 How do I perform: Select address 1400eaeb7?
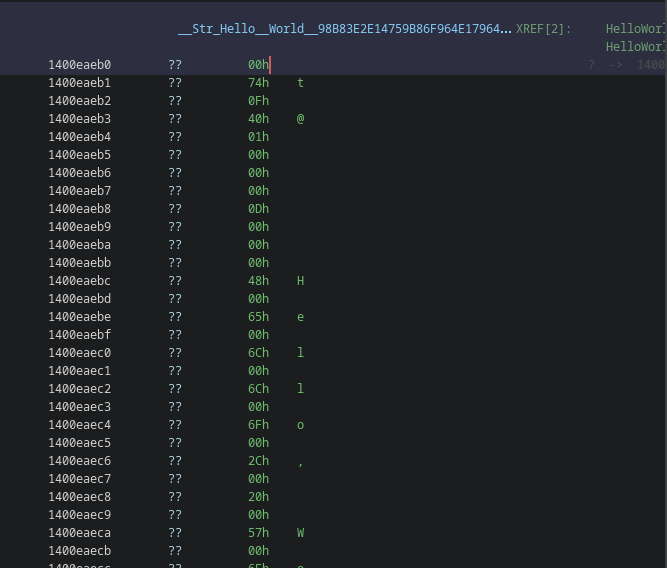pos(80,191)
